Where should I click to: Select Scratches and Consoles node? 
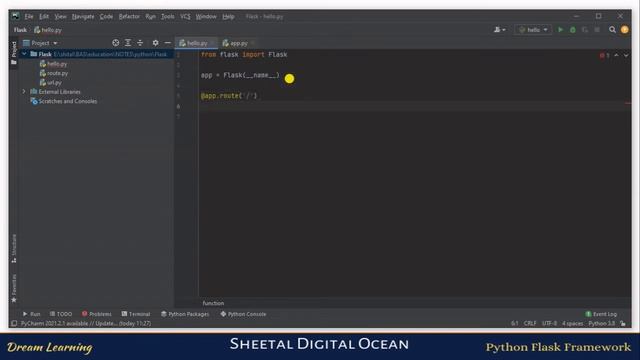(64, 101)
